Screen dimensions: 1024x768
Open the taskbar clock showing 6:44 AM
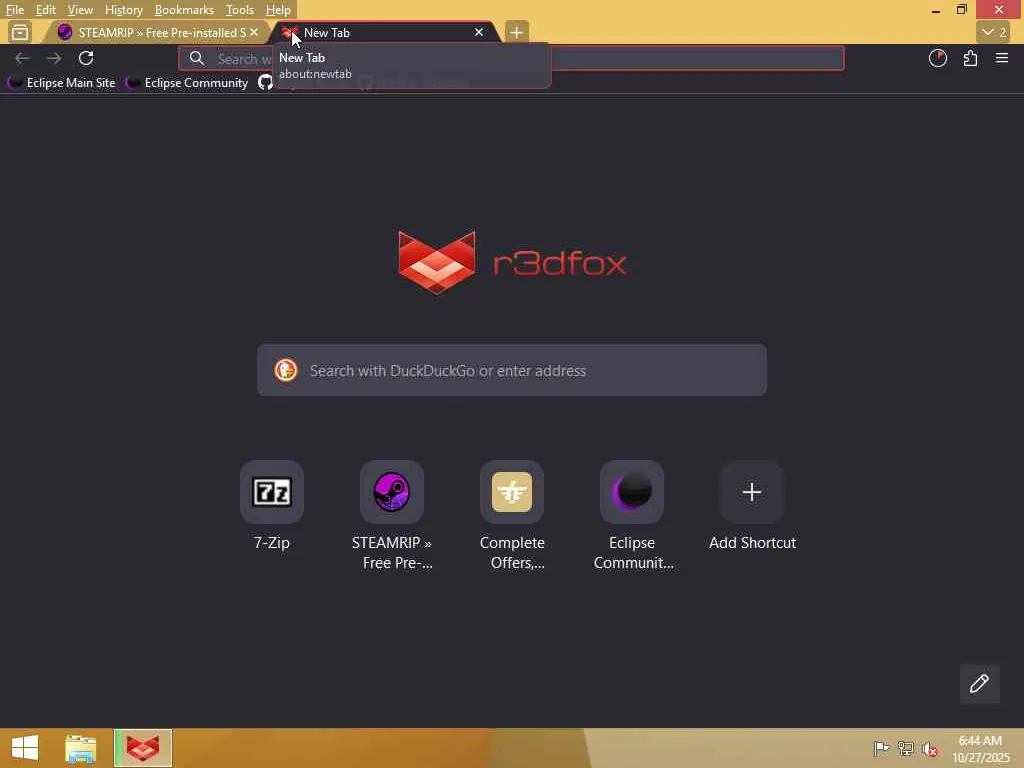(980, 748)
